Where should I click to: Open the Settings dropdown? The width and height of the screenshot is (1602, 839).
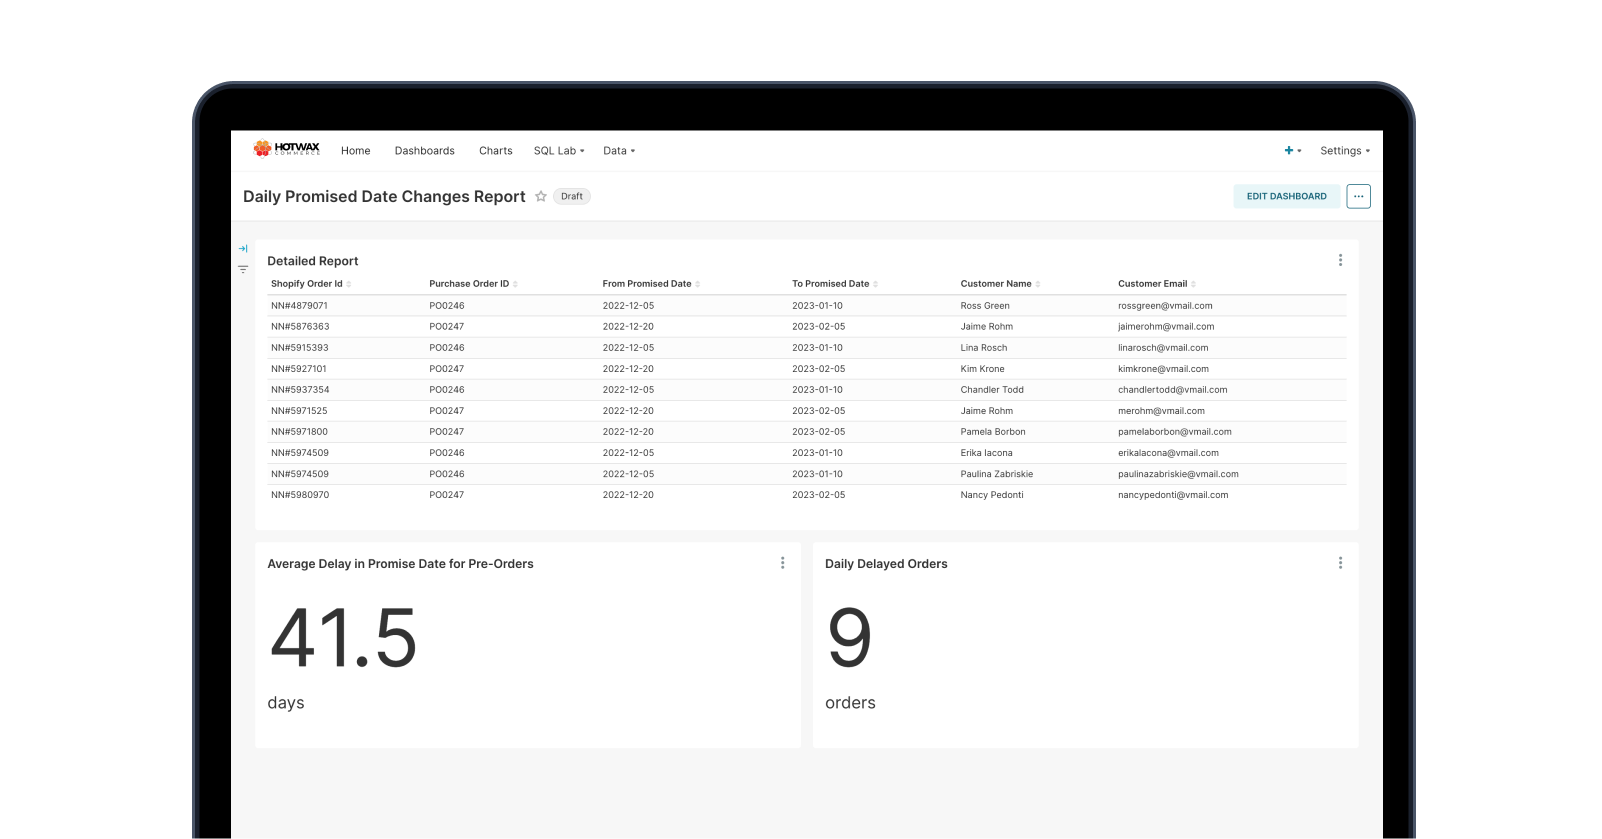point(1345,151)
